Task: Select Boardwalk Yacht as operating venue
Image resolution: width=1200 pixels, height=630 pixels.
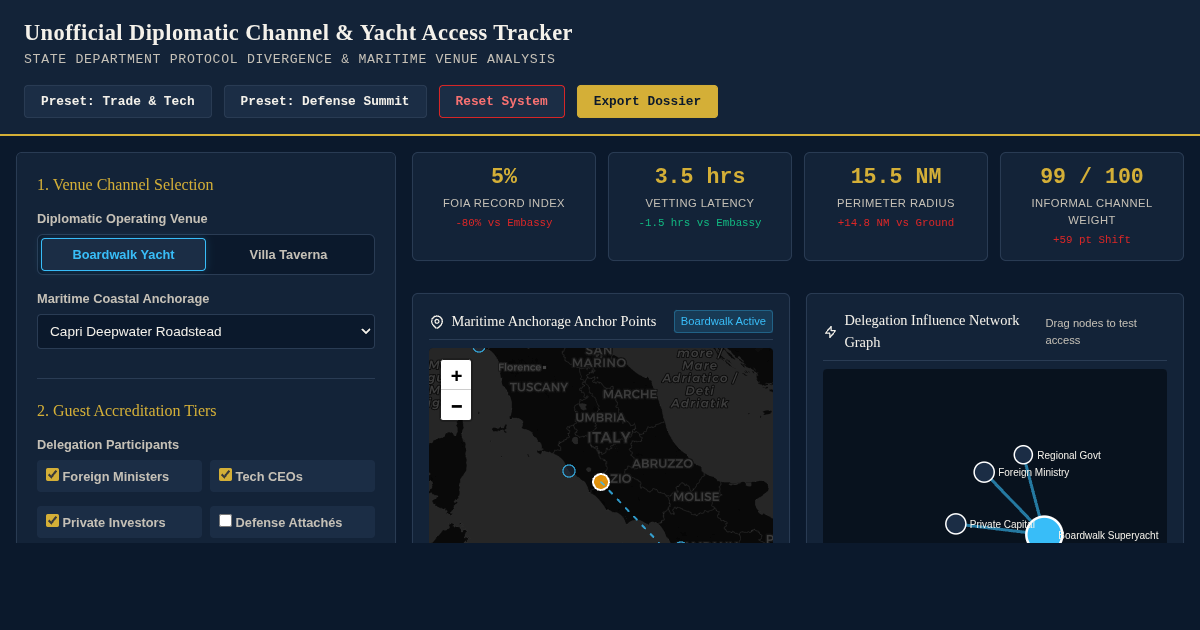Action: 123,254
